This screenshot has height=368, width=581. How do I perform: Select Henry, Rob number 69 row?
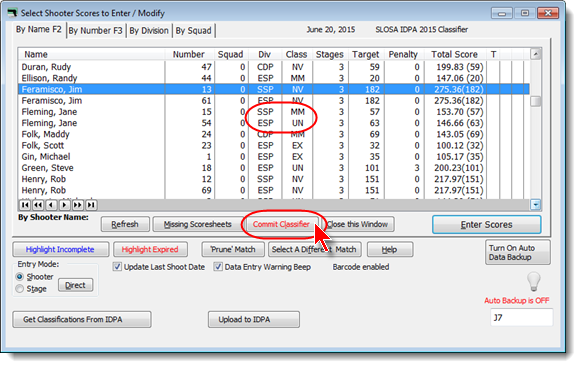(274, 190)
